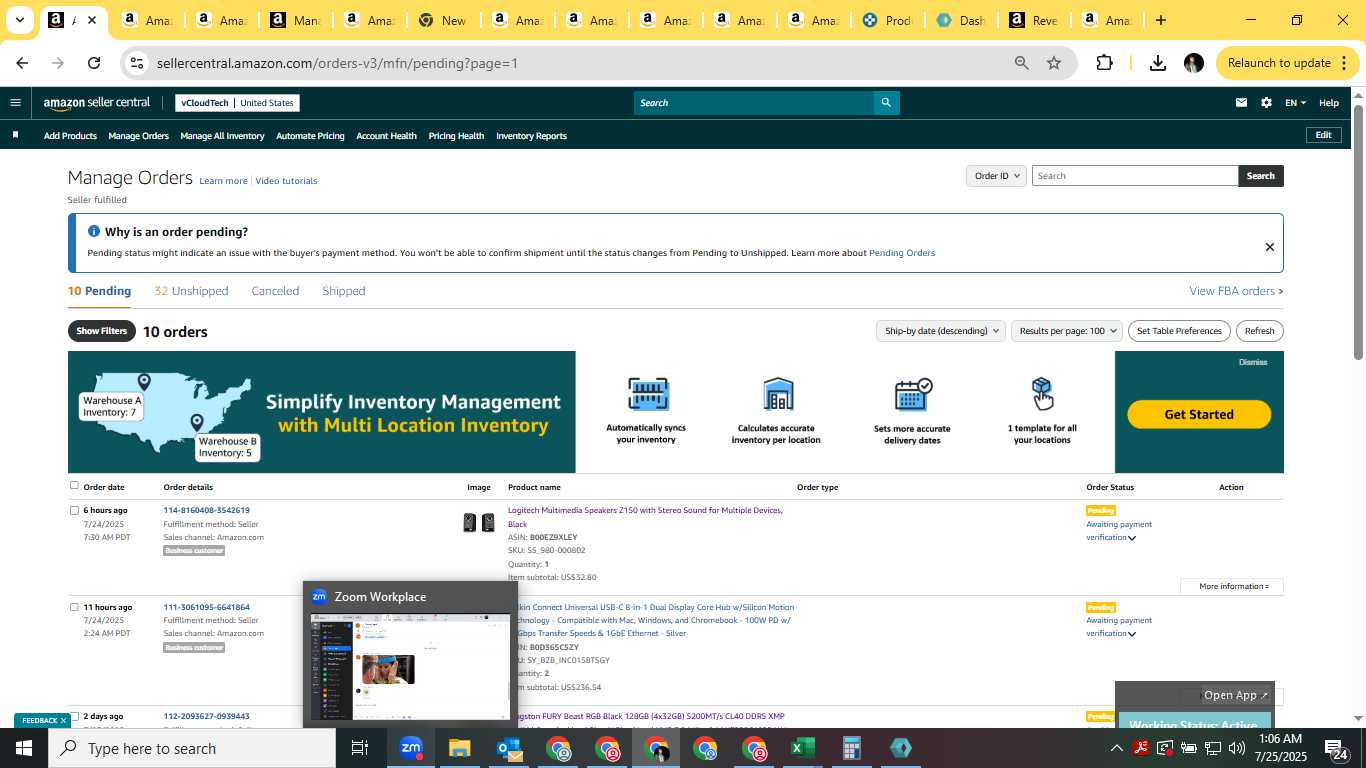Image resolution: width=1366 pixels, height=768 pixels.
Task: Open the Video tutorials link
Action: point(286,181)
